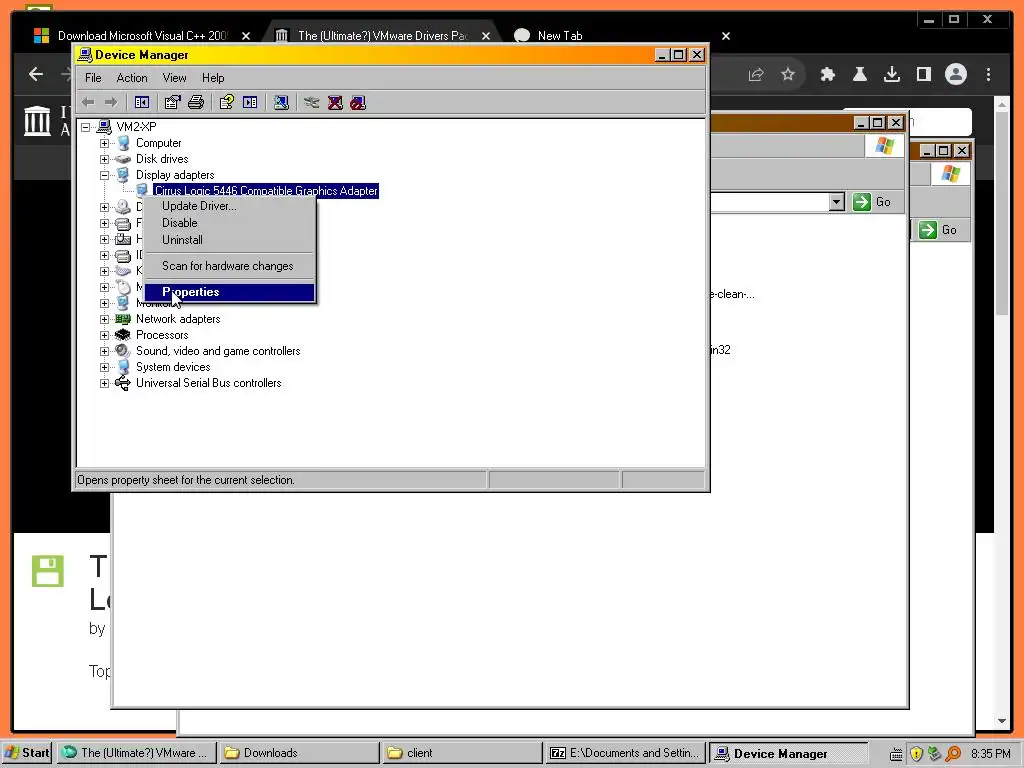Select Cirrus Logic 5446 Compatible Graphics Adapter
The height and width of the screenshot is (768, 1024).
[x=266, y=191]
